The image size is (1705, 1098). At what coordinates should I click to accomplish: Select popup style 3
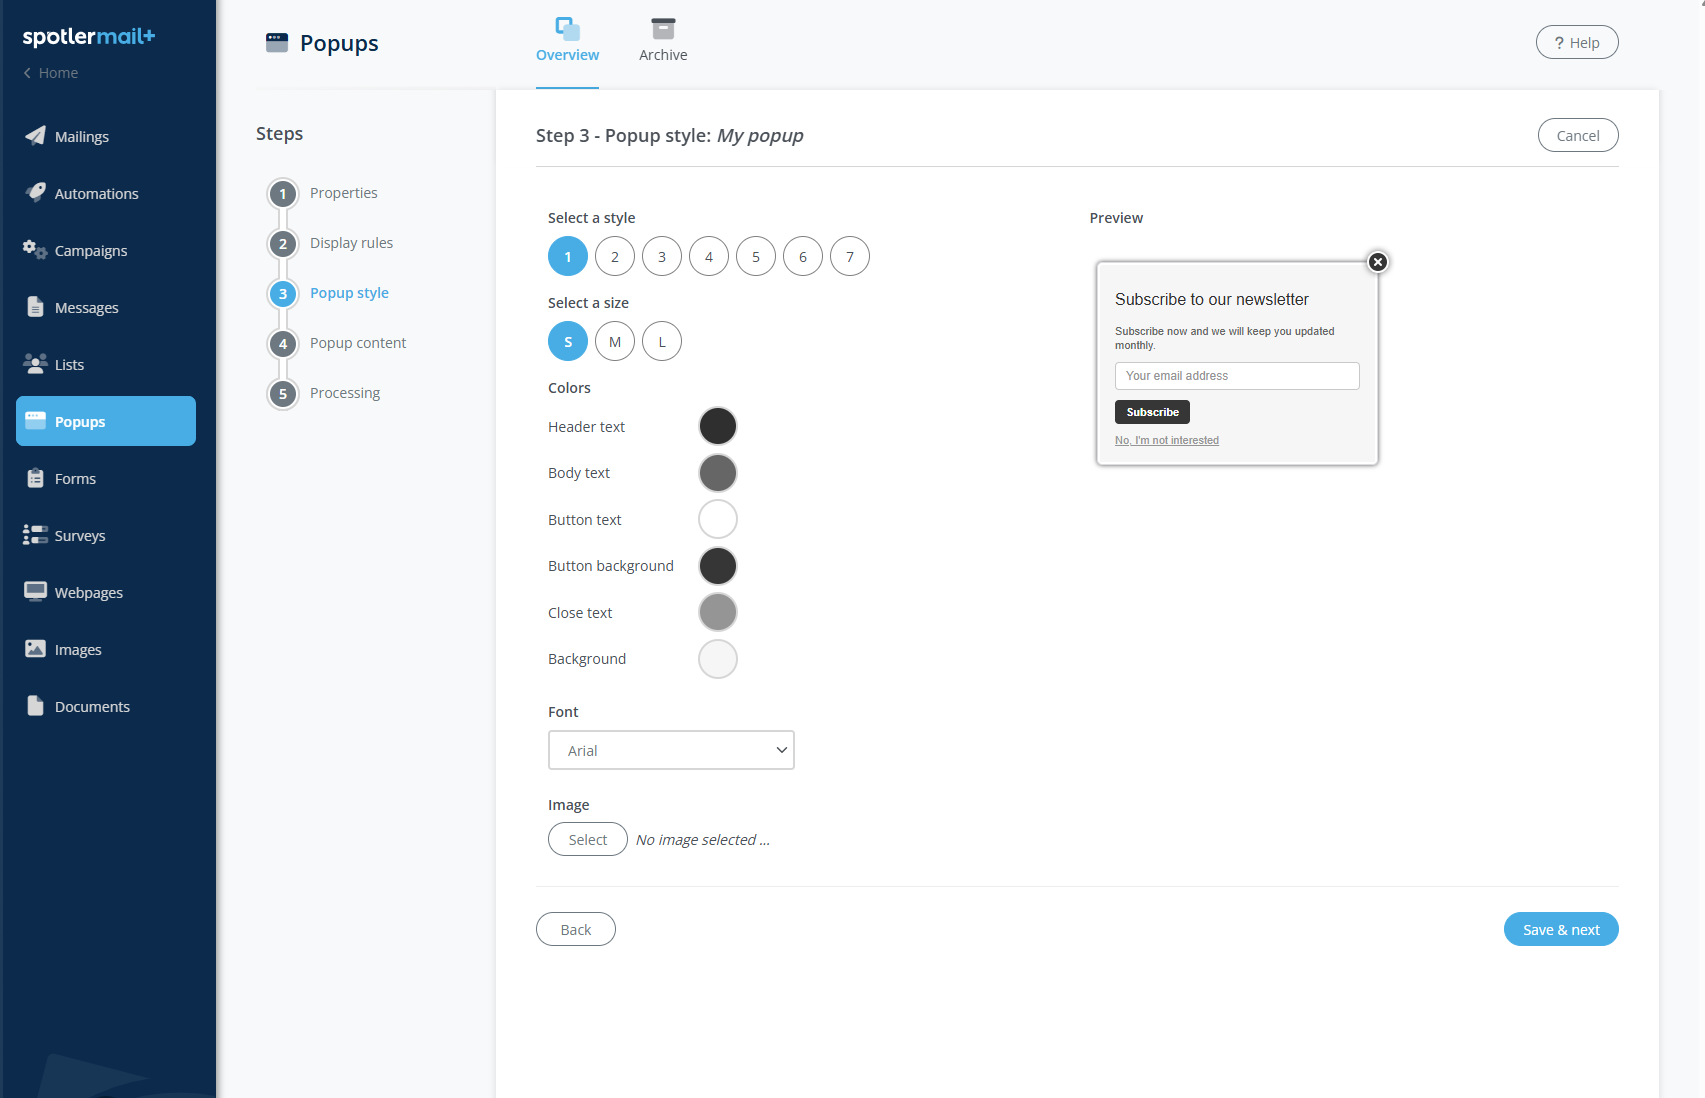coord(662,257)
